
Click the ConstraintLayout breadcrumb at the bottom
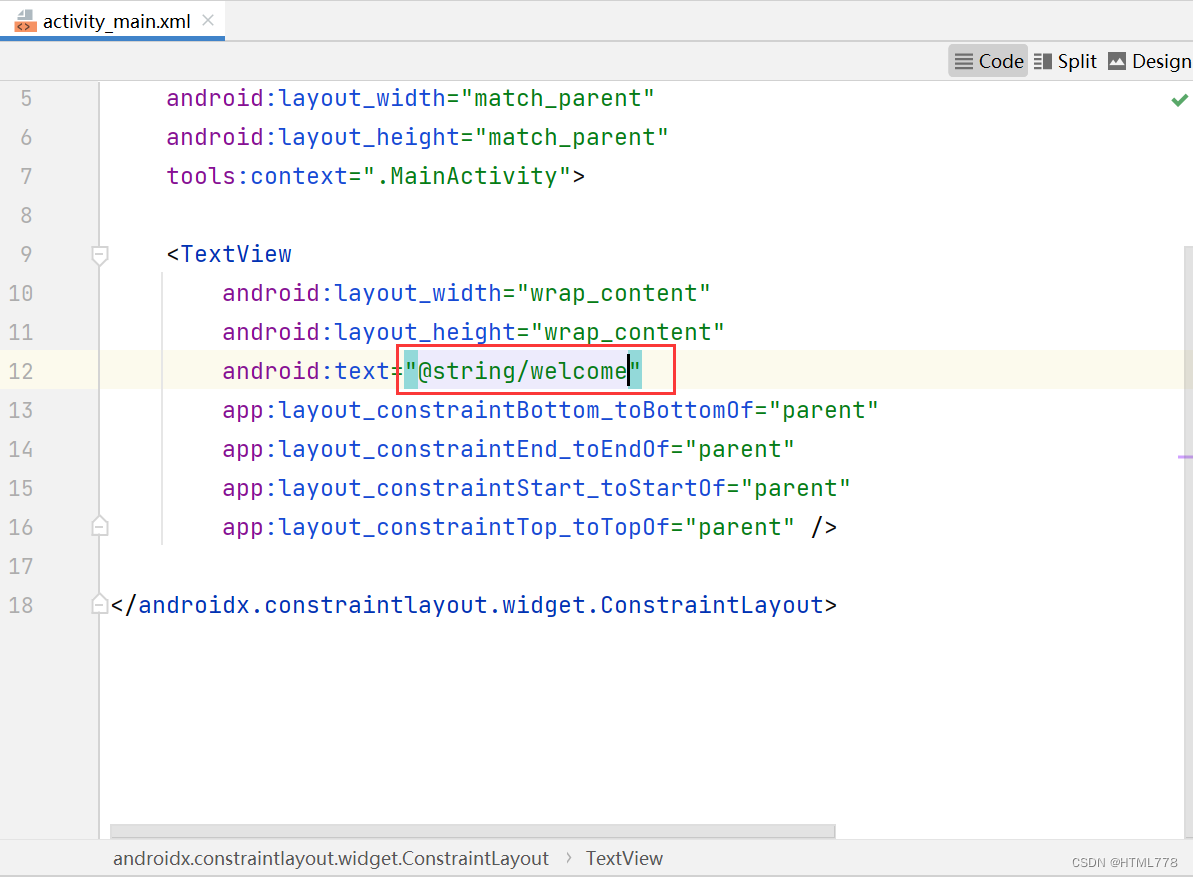tap(331, 858)
